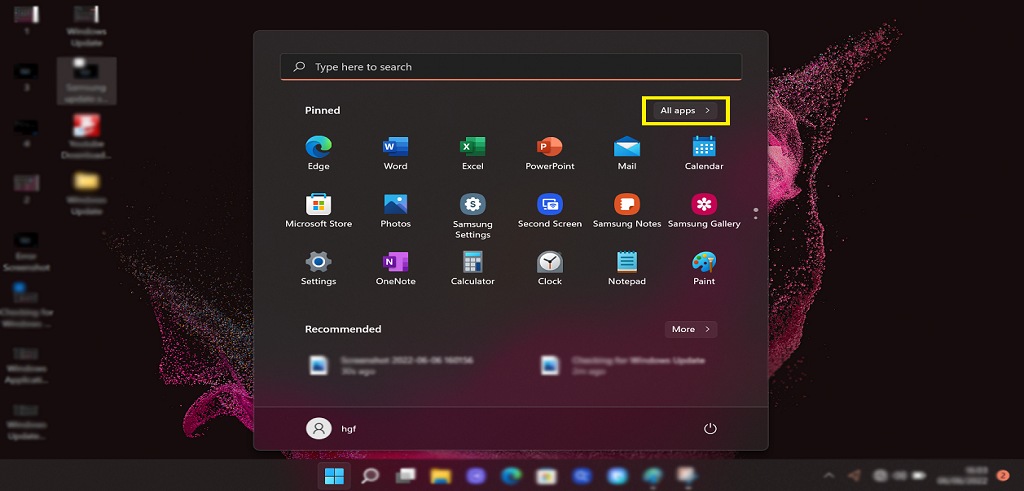
Task: Launch Microsoft Store
Action: [318, 211]
